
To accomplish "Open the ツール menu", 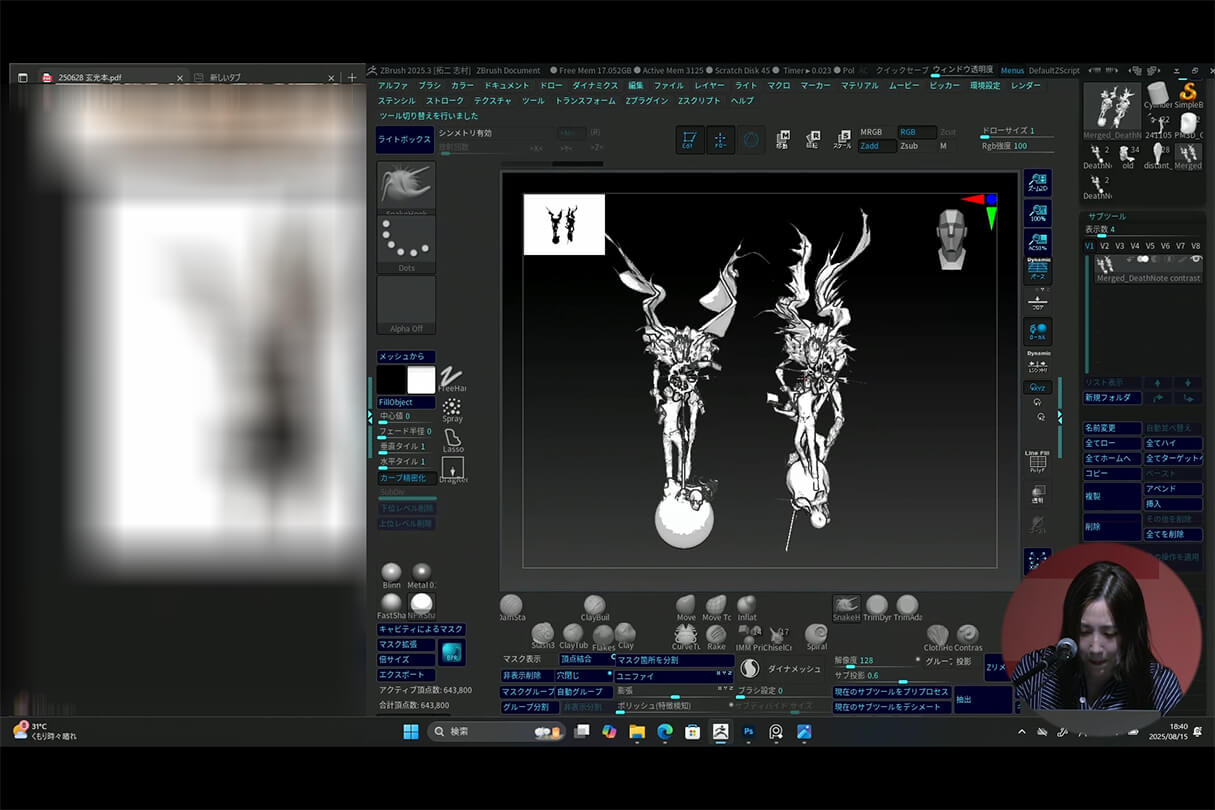I will [x=533, y=101].
